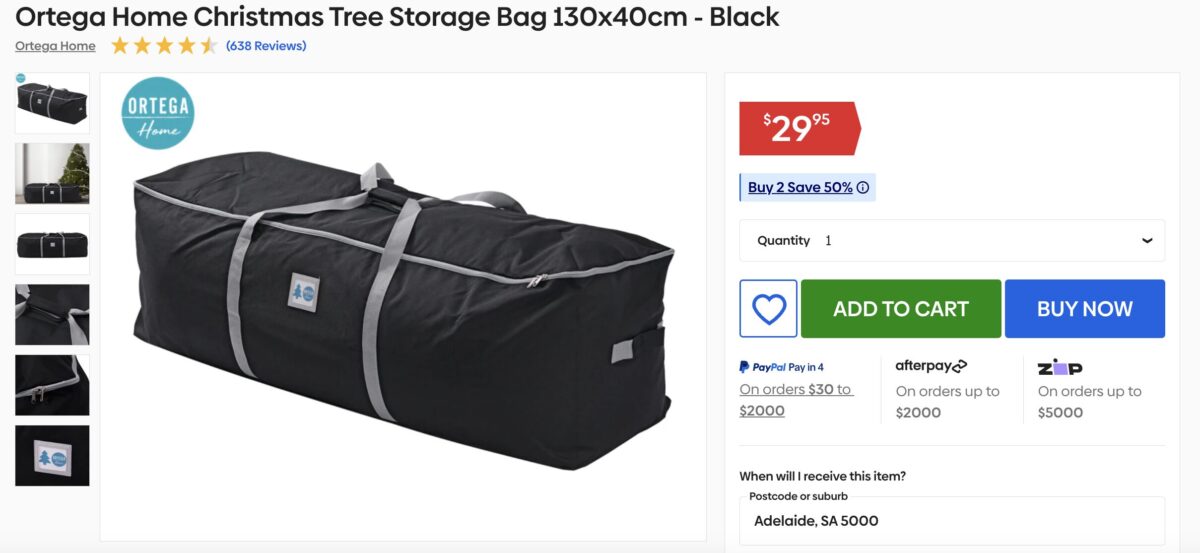Click the info icon beside Buy 2 Save 50%
The image size is (1200, 553).
tap(863, 188)
